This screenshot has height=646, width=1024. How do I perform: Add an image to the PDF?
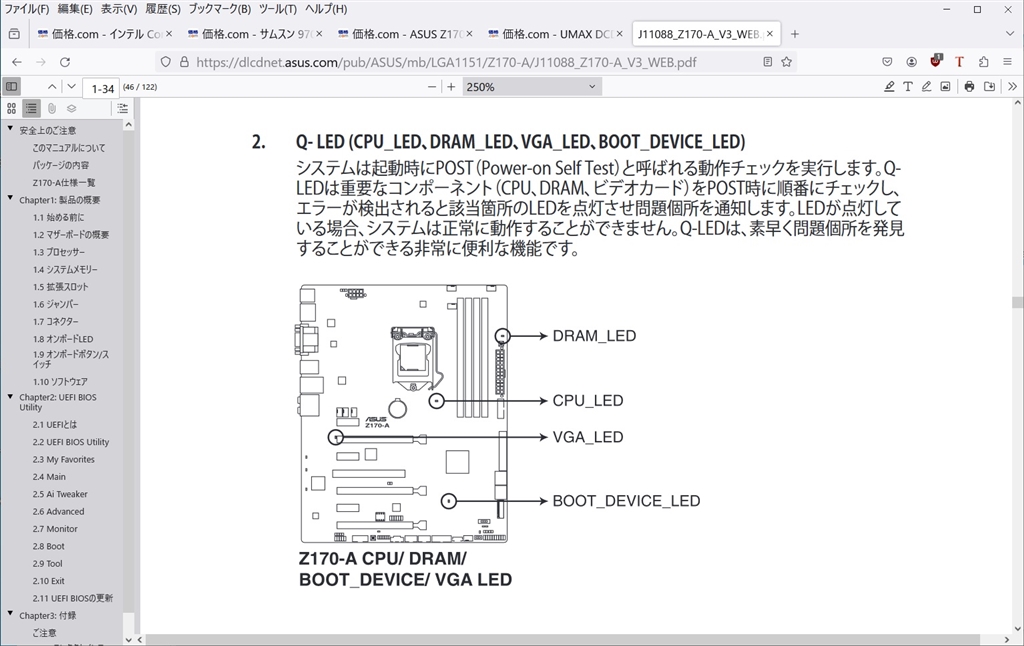click(x=945, y=86)
